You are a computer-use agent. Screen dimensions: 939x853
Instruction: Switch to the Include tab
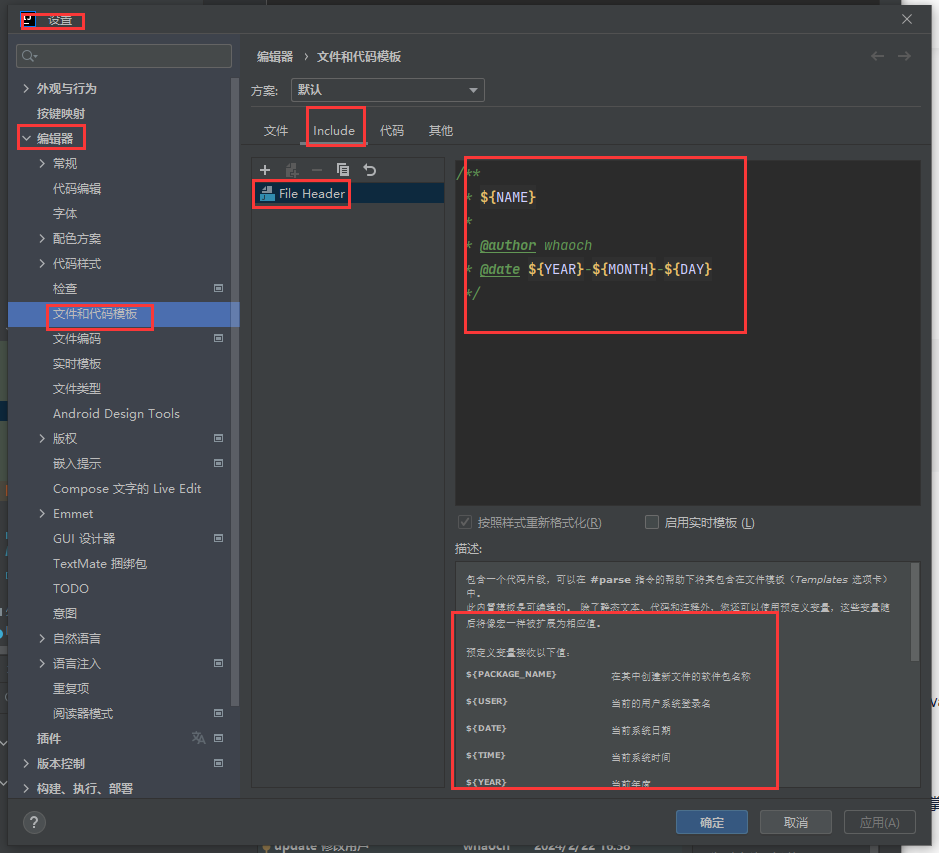334,131
